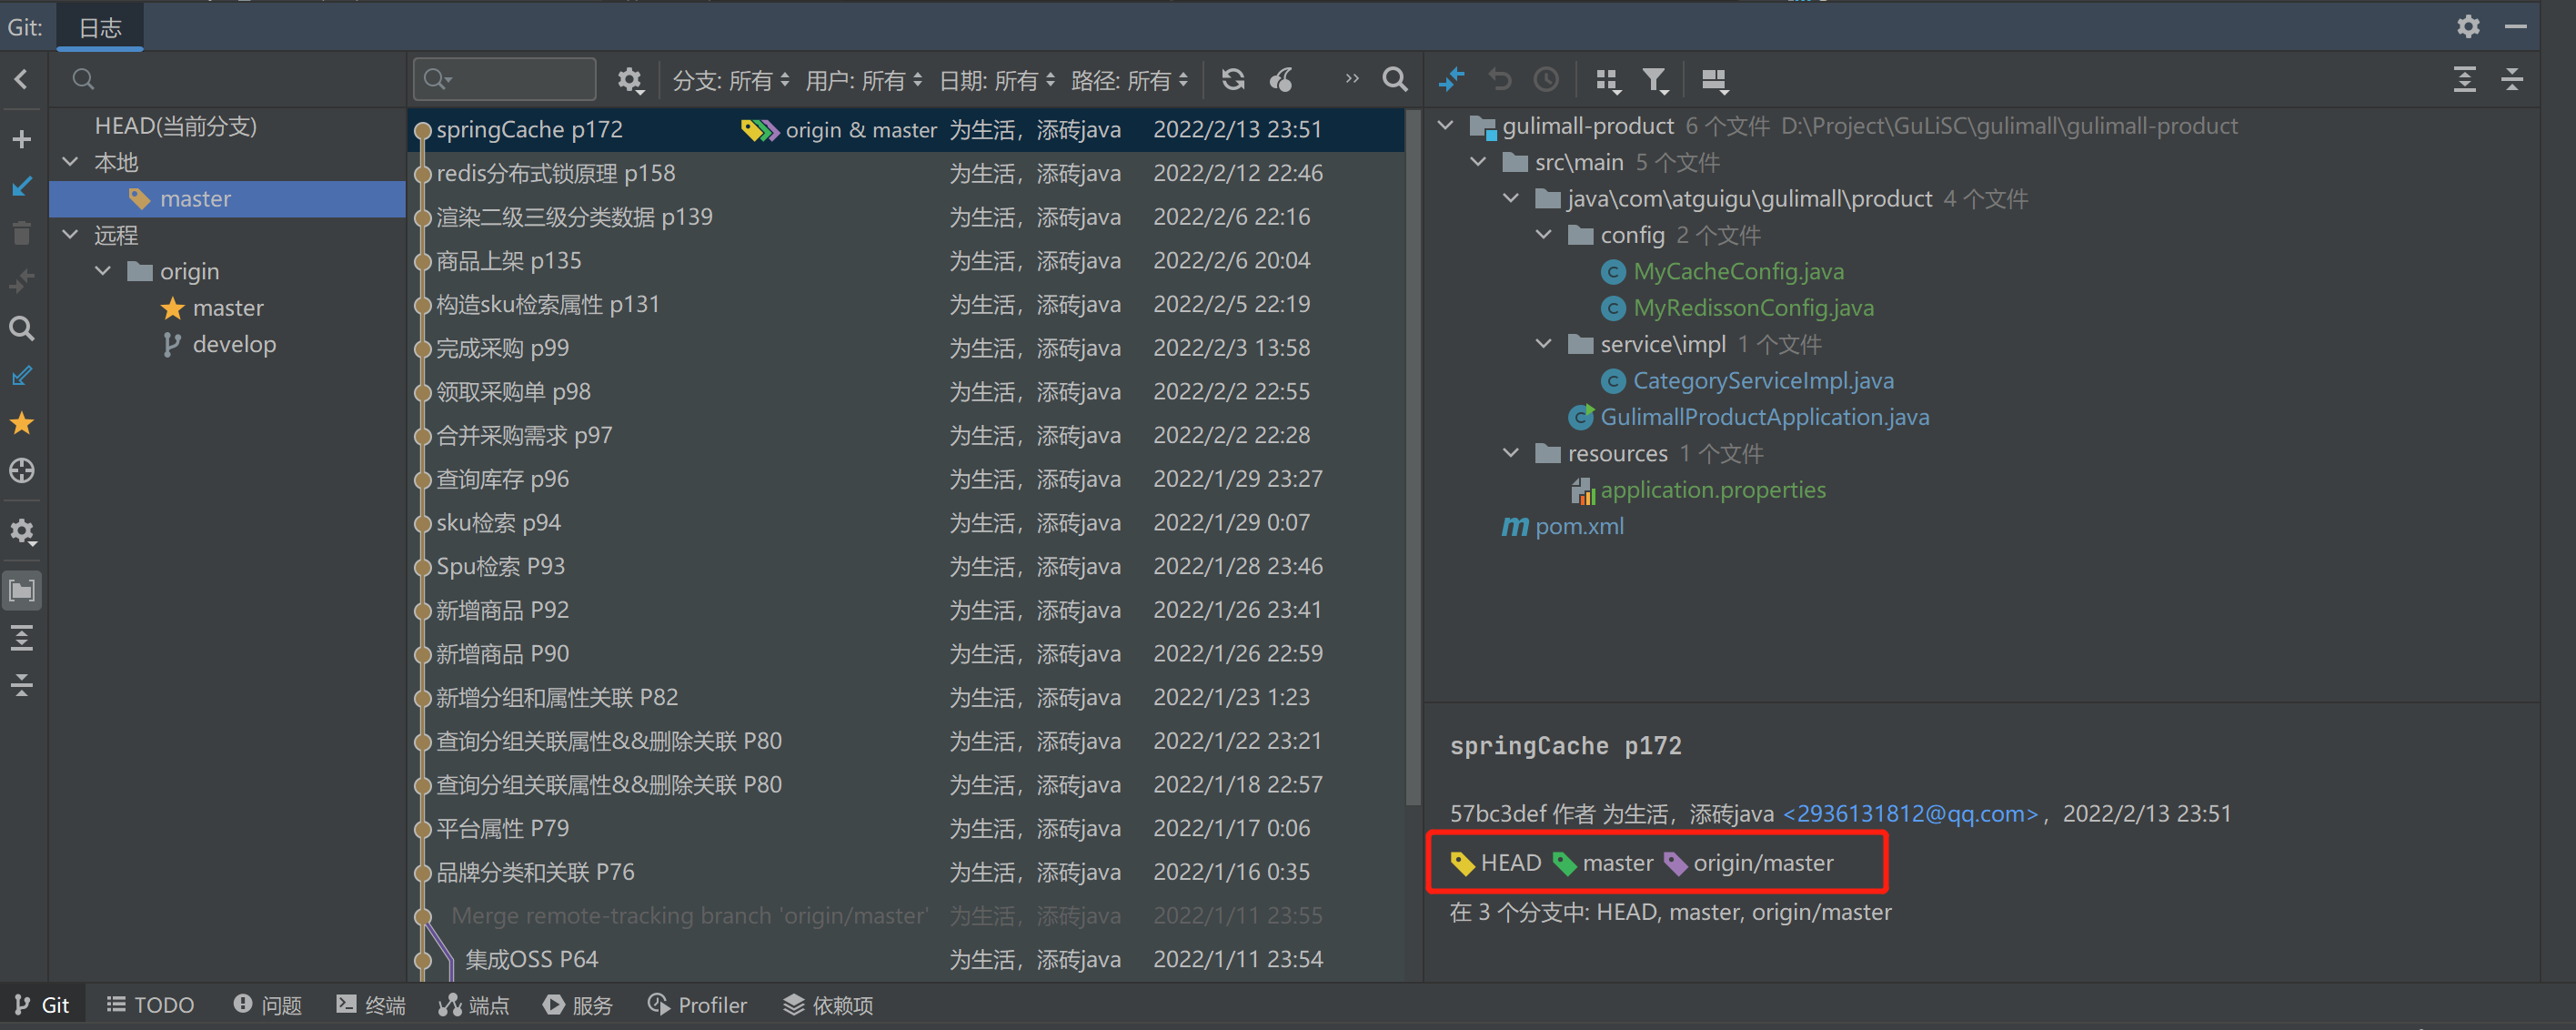Viewport: 2576px width, 1030px height.
Task: Collapse the resources folder node
Action: click(1511, 453)
